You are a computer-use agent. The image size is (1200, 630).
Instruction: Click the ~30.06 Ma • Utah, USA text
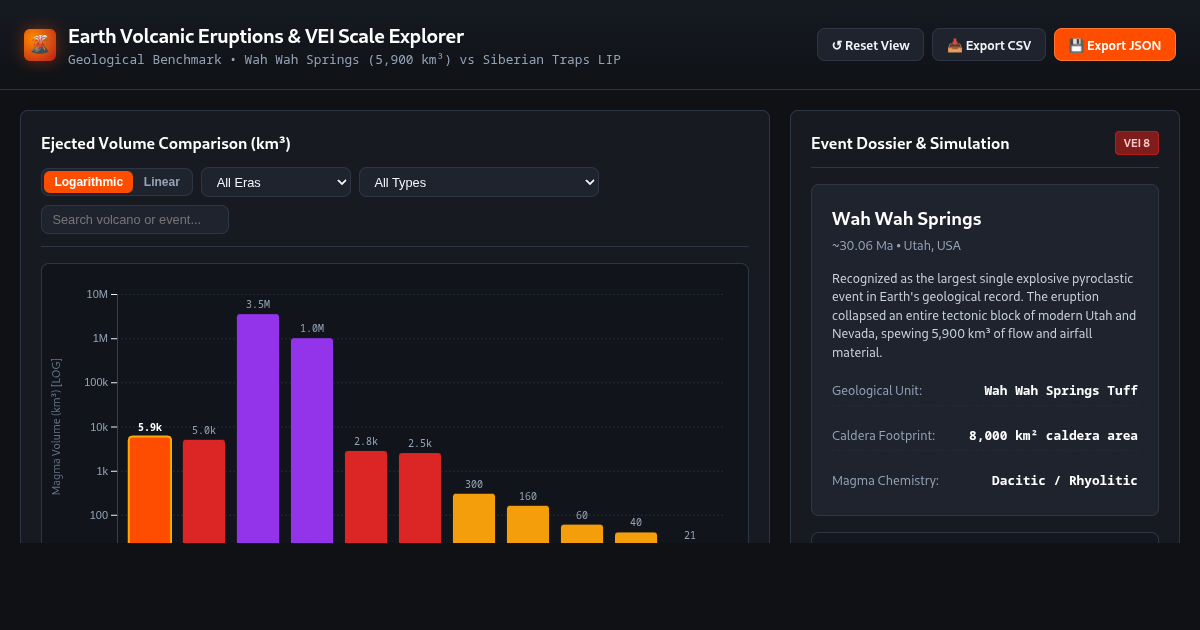896,246
